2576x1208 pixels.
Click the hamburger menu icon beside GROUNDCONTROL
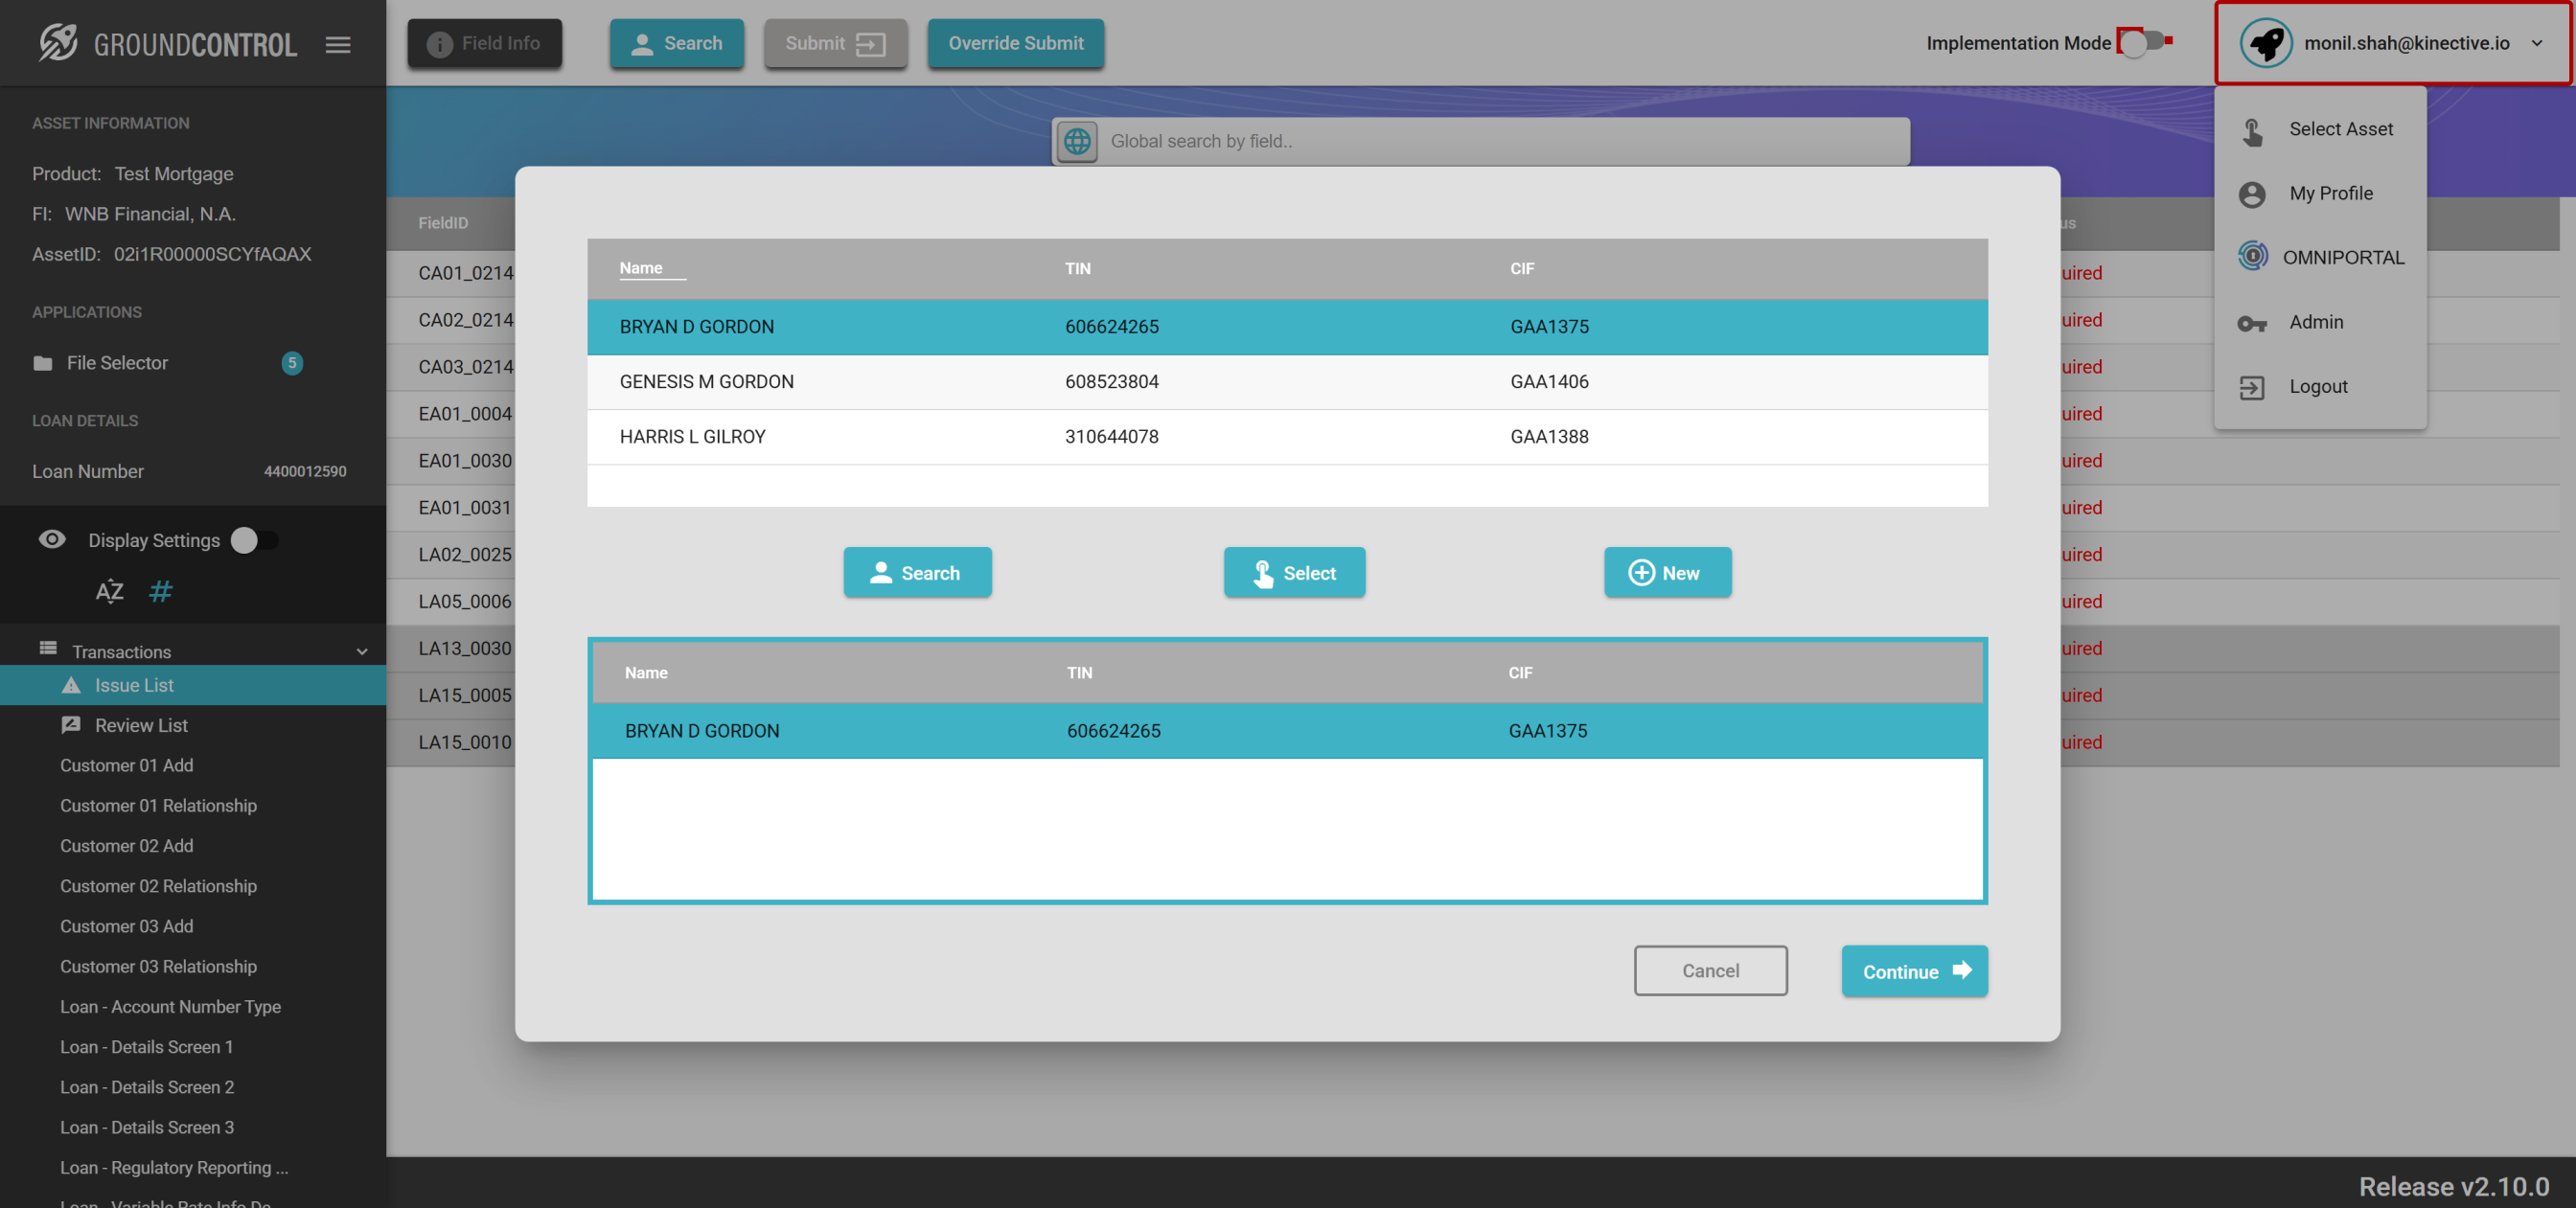tap(338, 44)
